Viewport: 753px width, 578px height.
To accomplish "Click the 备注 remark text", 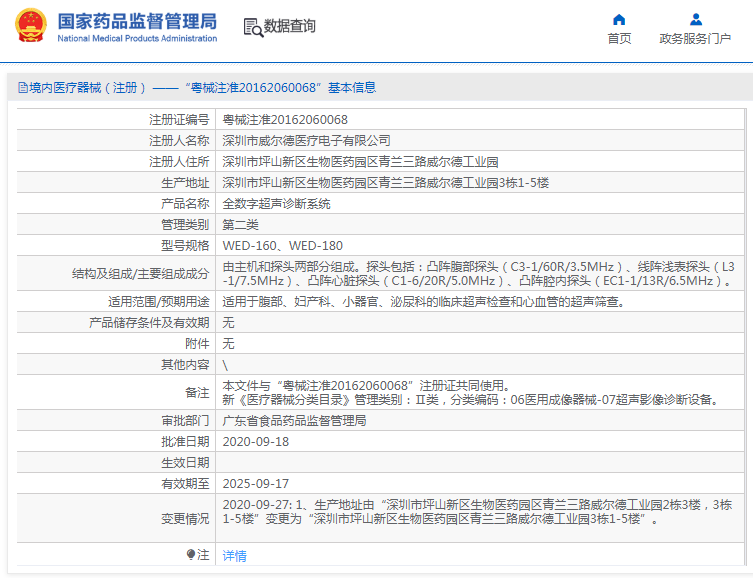I will [x=471, y=393].
